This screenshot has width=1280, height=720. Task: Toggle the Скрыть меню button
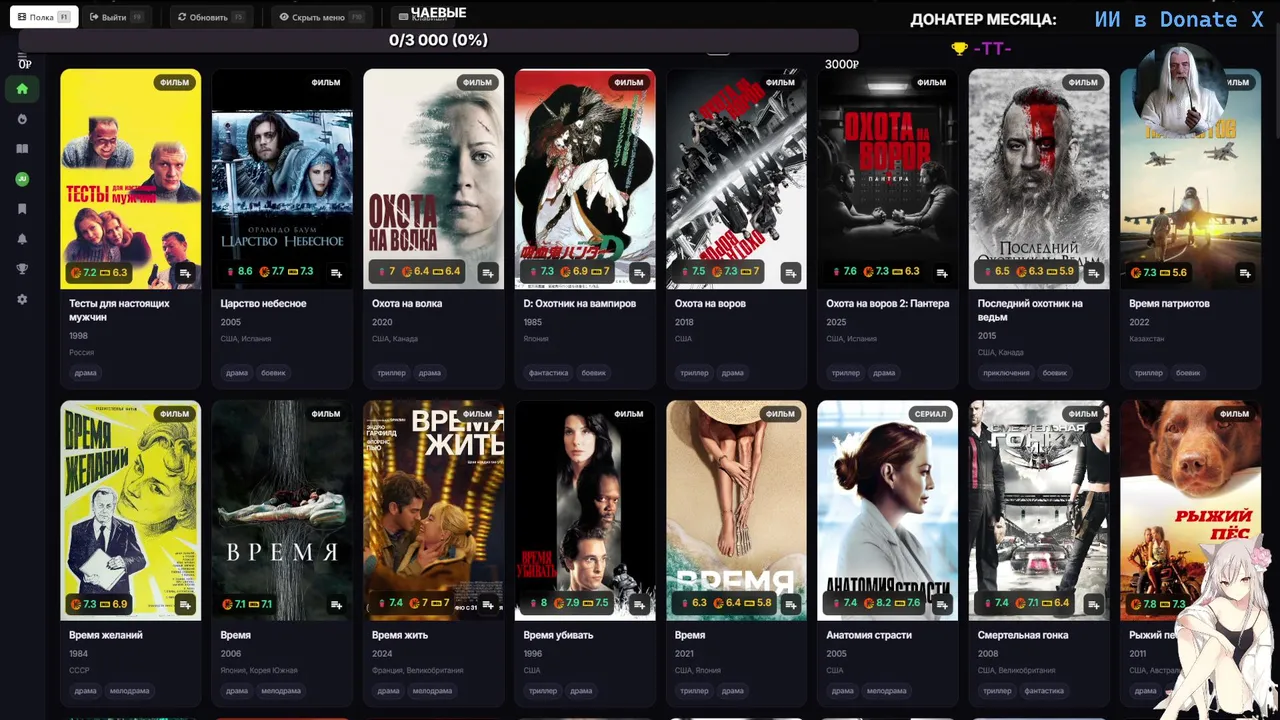click(322, 17)
